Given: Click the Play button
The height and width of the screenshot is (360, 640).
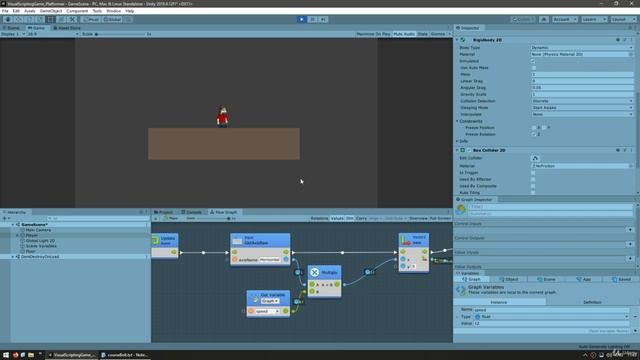Looking at the screenshot, I should coord(301,19).
